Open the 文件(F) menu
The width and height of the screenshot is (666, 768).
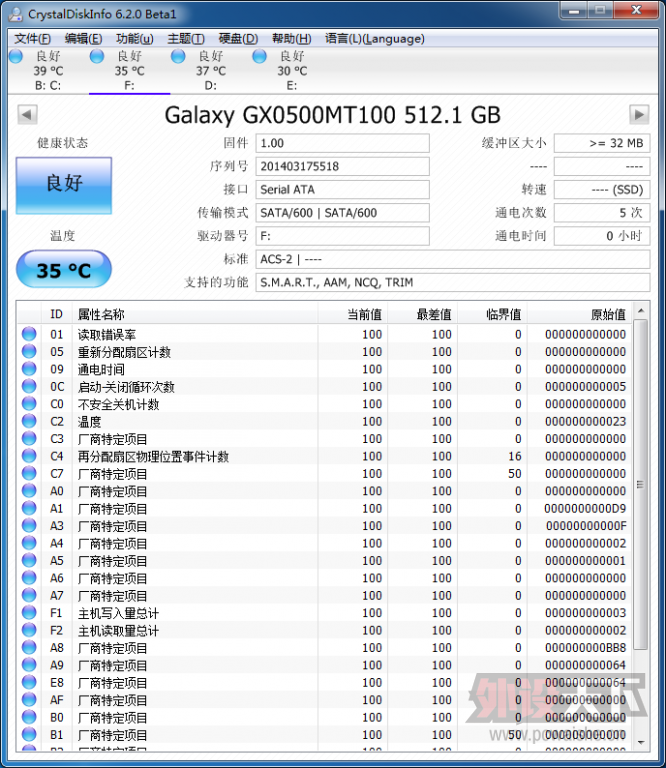[x=32, y=39]
